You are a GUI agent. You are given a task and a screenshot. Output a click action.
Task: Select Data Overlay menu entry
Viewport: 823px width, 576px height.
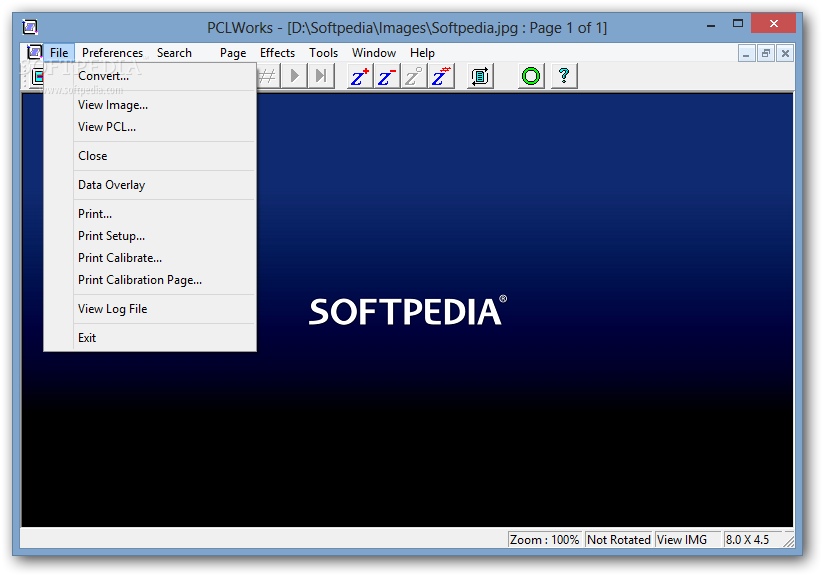pos(150,185)
